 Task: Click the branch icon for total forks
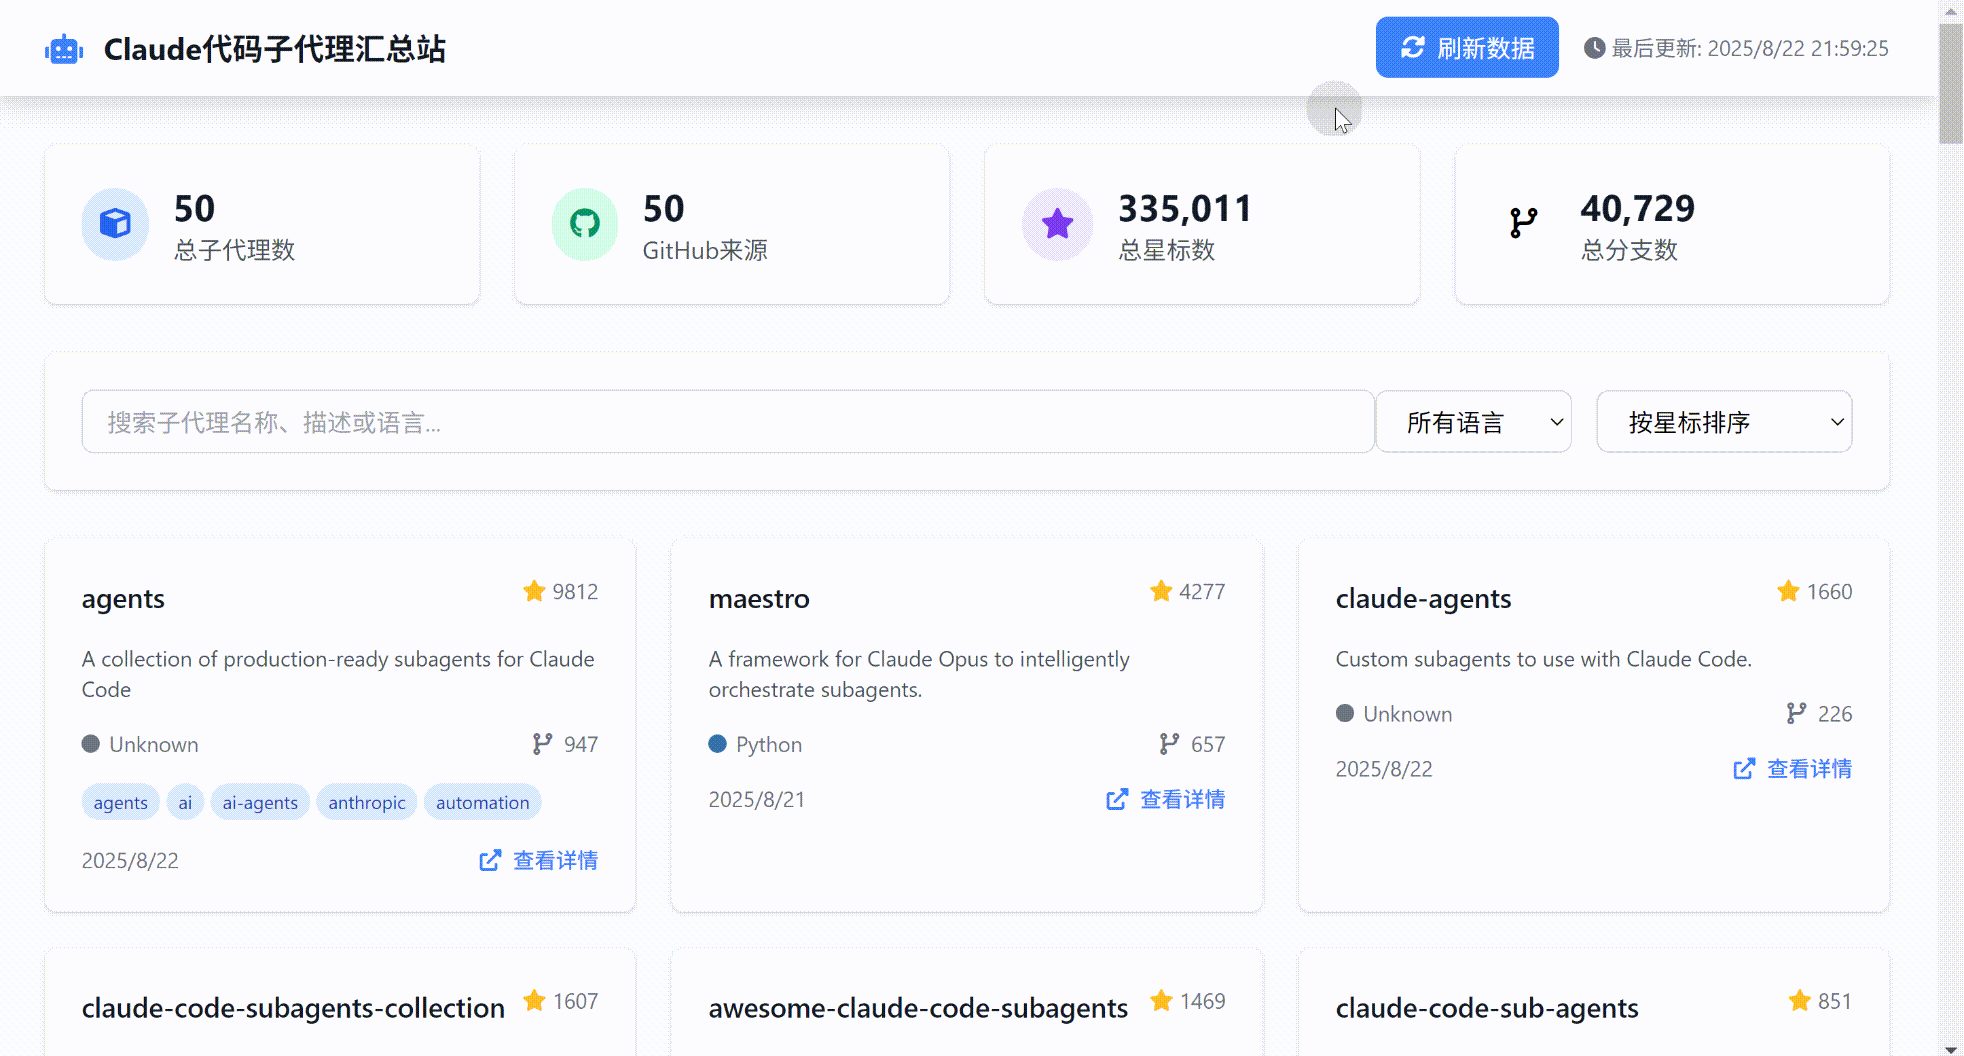[1523, 223]
